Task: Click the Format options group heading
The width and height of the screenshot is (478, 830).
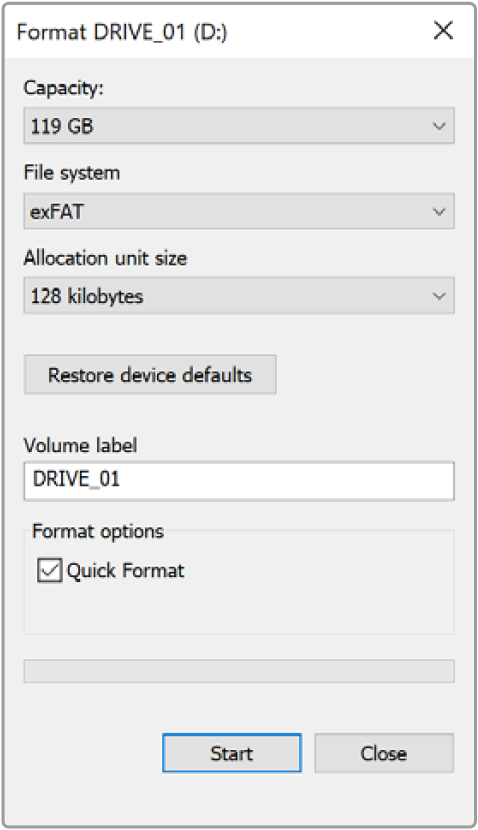Action: pos(98,531)
